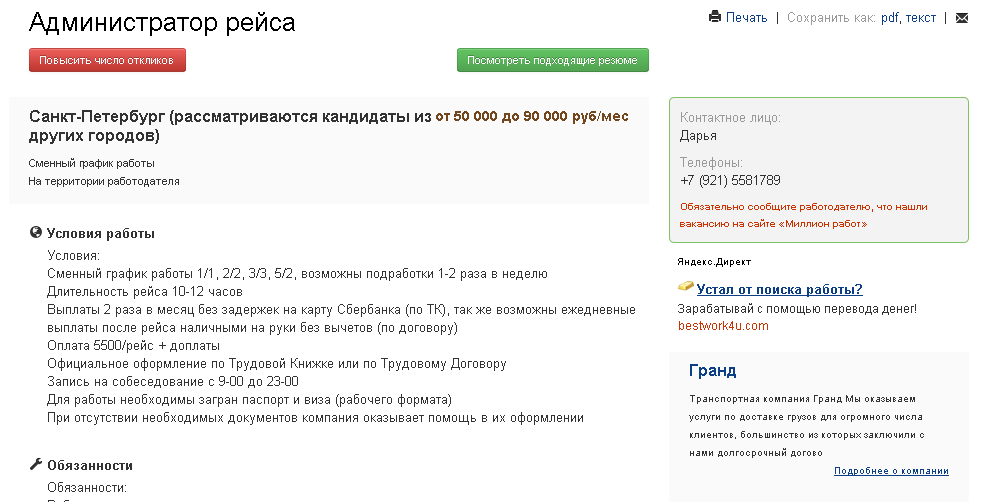Viewport: 1004px width, 502px height.
Task: Click the globe icon beside Условия работы
Action: pos(36,232)
